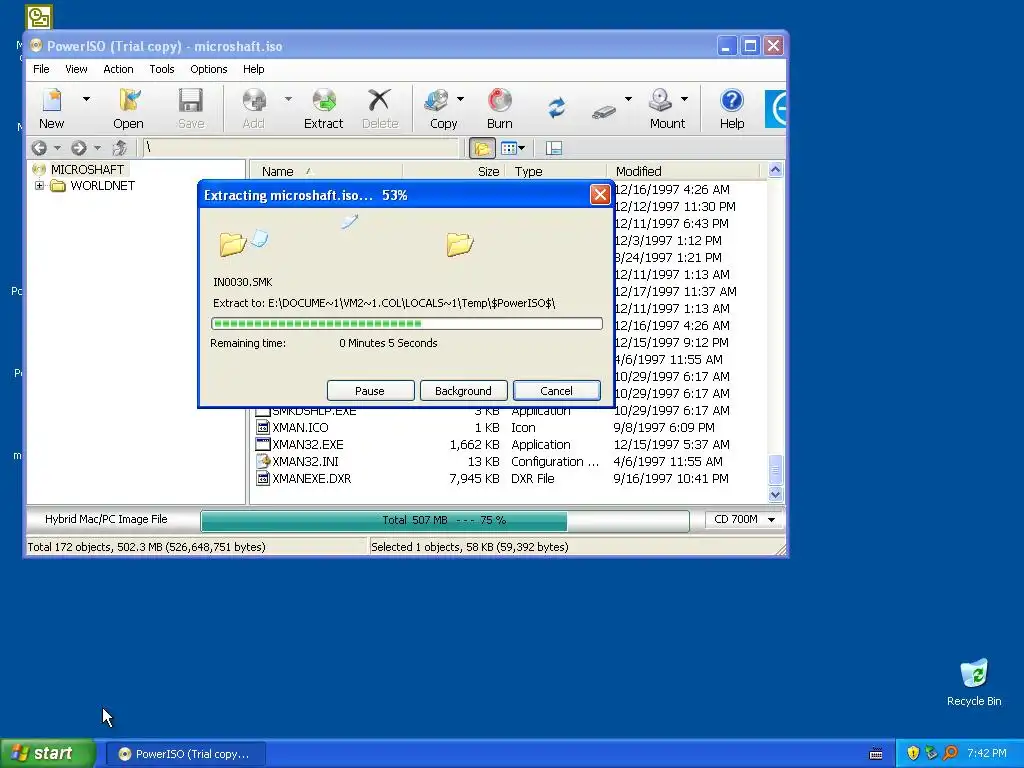Click the Add files toolbar icon
Screen dimensions: 1024x768
[x=253, y=101]
